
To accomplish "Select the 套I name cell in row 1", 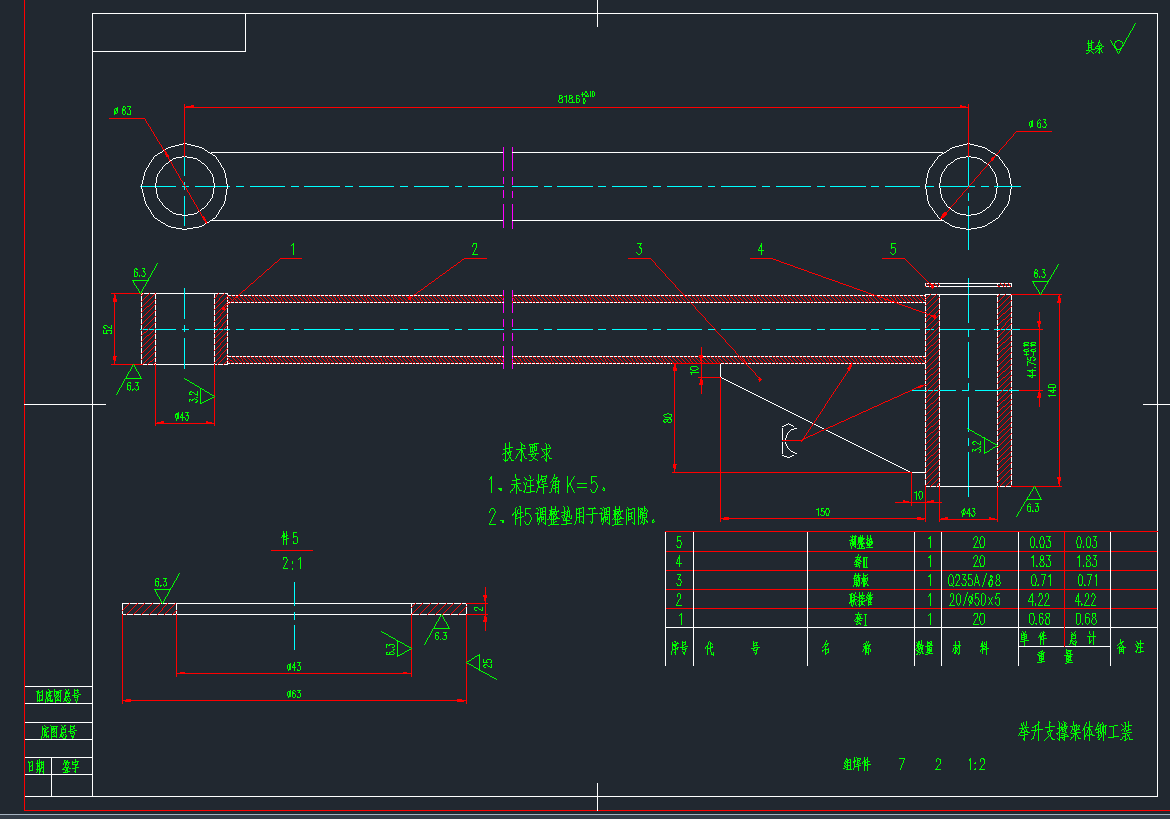I will click(x=860, y=619).
